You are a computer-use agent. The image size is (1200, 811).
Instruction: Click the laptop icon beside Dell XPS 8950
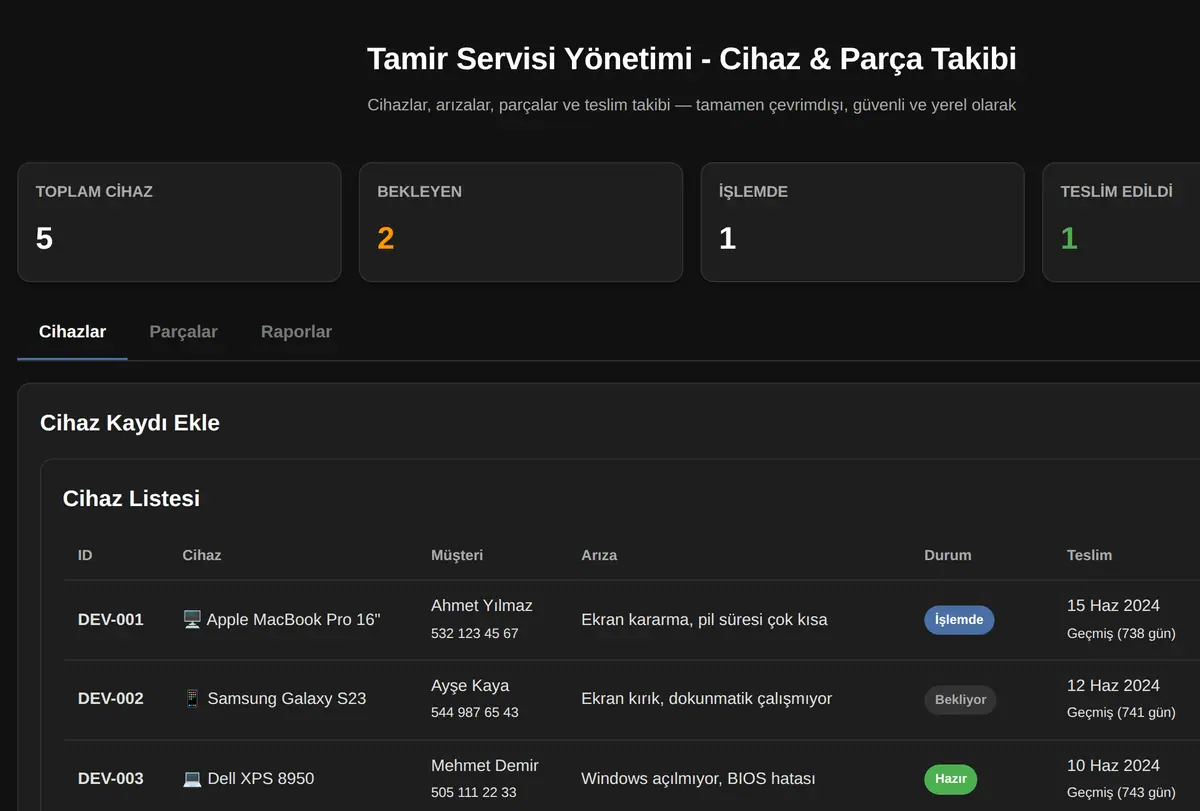pos(192,779)
